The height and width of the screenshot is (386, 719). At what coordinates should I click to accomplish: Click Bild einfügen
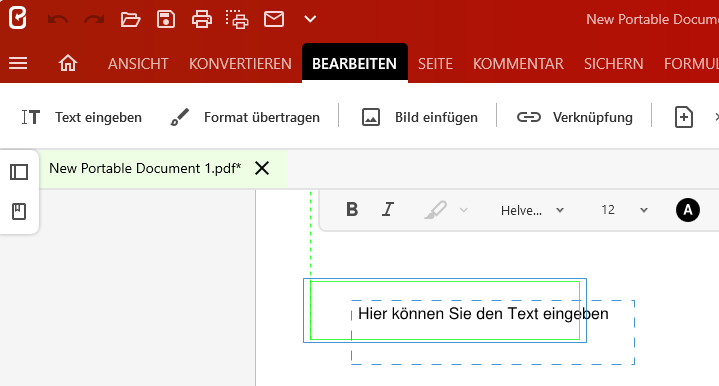419,117
